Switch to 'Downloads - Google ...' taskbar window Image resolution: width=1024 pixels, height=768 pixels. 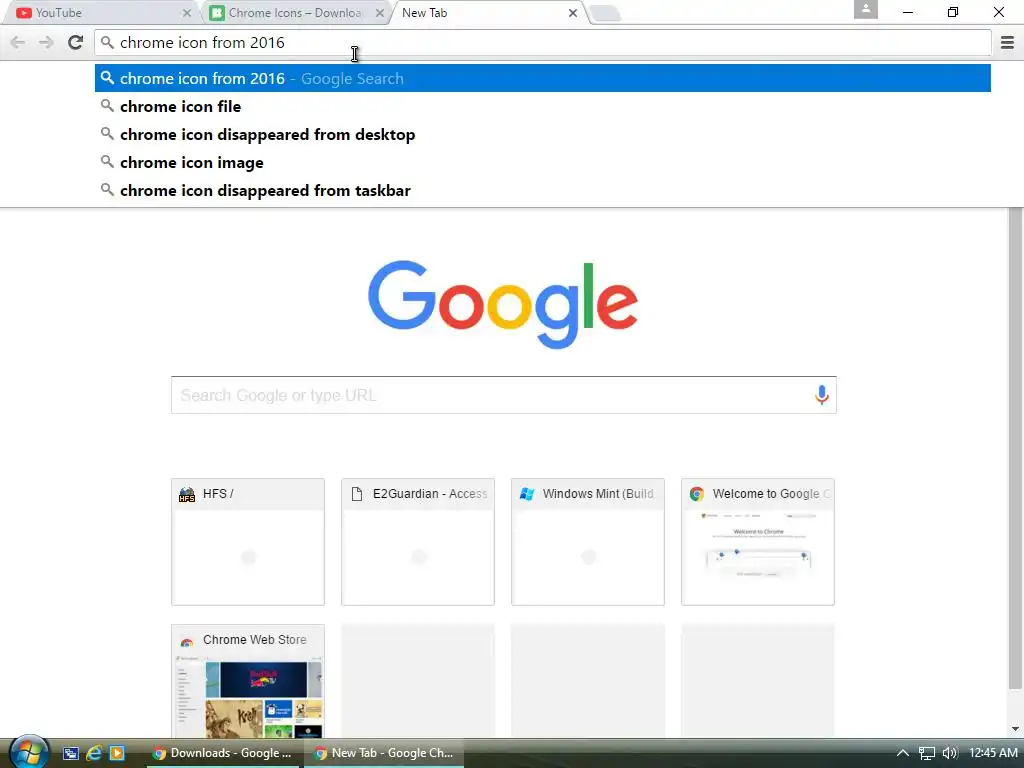(x=225, y=753)
